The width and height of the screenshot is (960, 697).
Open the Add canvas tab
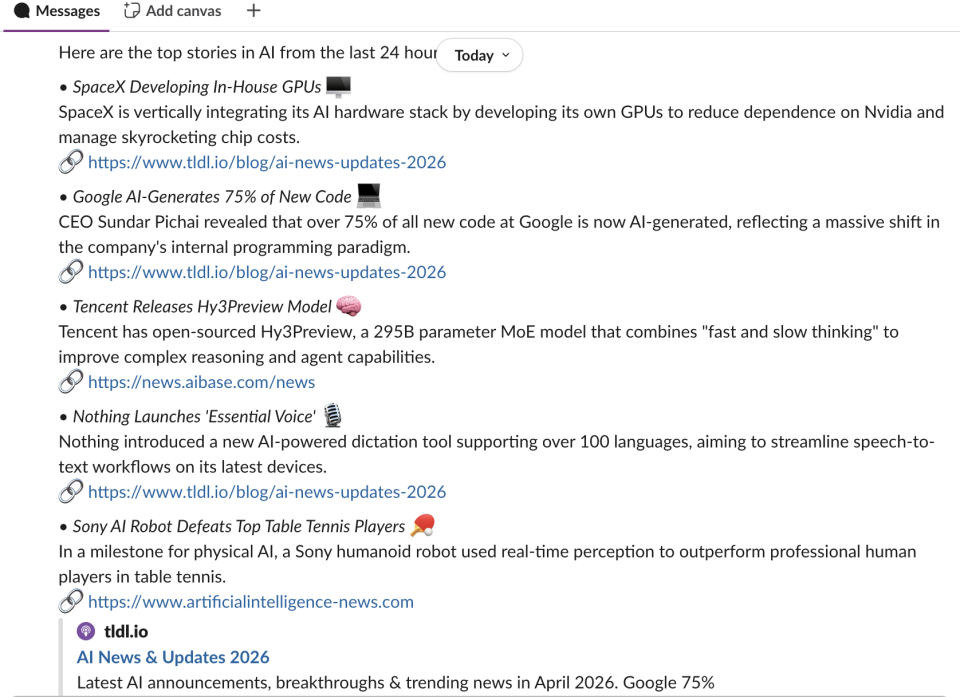pyautogui.click(x=183, y=11)
